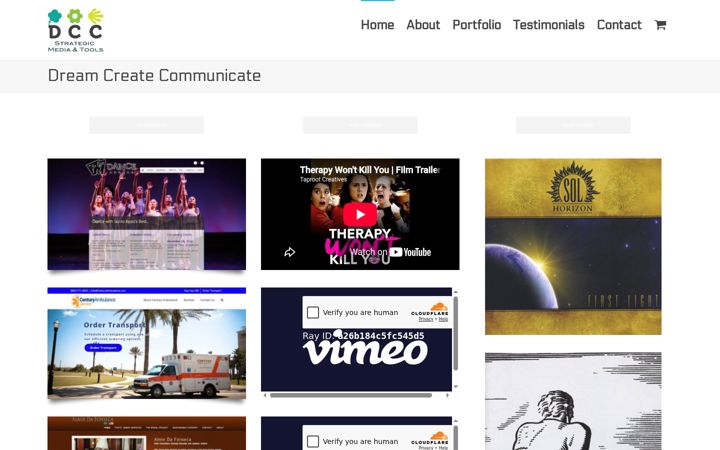Click the Cloudflare logo in Vimeo frame
This screenshot has width=720, height=450.
click(x=430, y=309)
